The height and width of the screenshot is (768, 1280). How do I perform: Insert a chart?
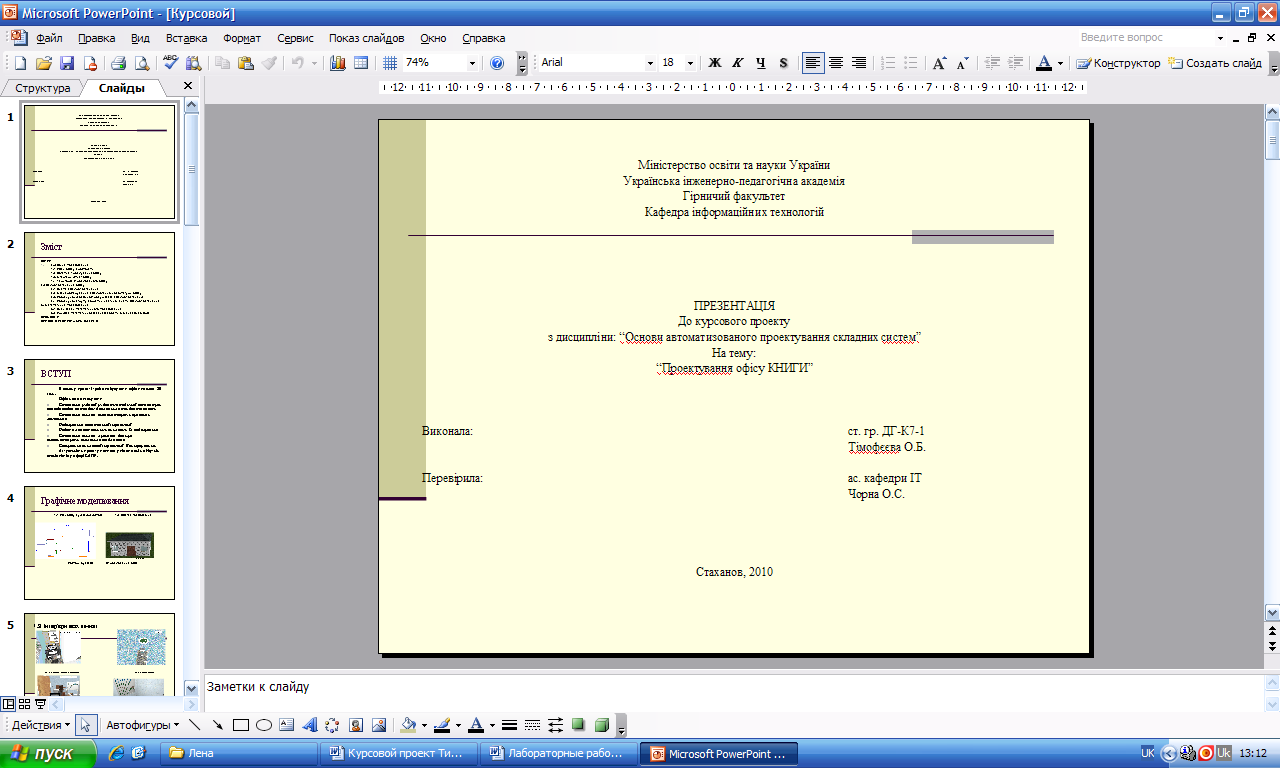(337, 63)
